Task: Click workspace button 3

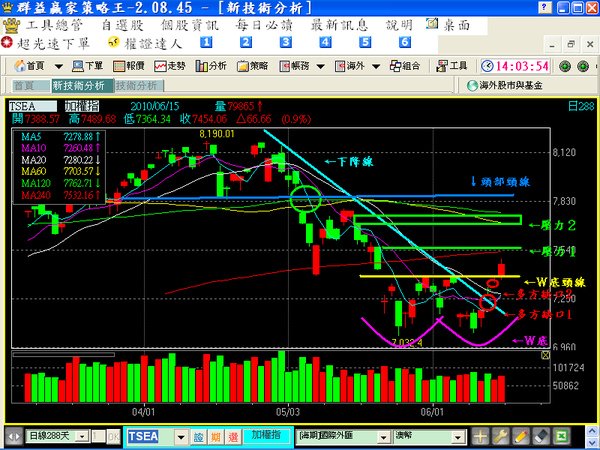Action: point(285,42)
